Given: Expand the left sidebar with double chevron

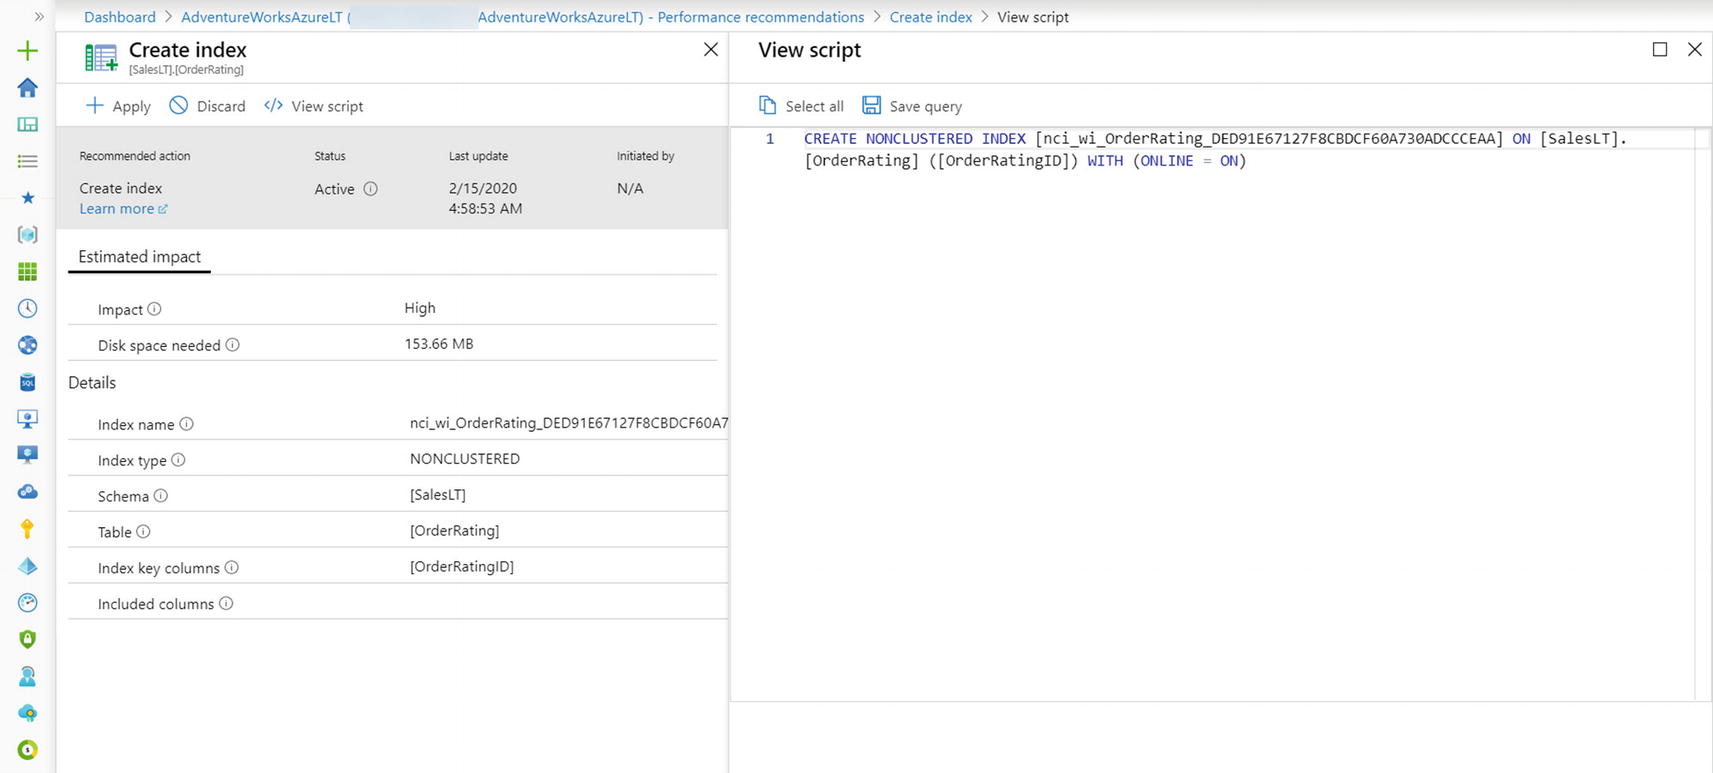Looking at the screenshot, I should (39, 17).
